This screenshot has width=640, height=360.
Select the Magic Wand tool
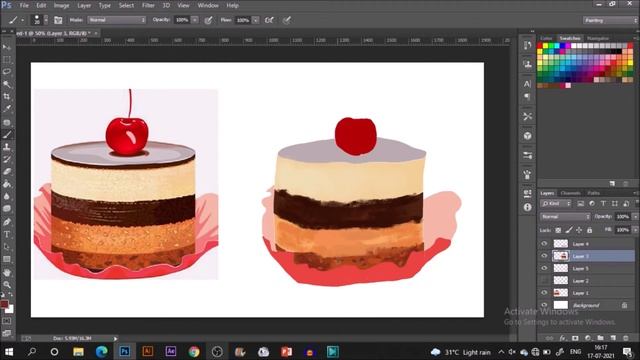point(7,84)
